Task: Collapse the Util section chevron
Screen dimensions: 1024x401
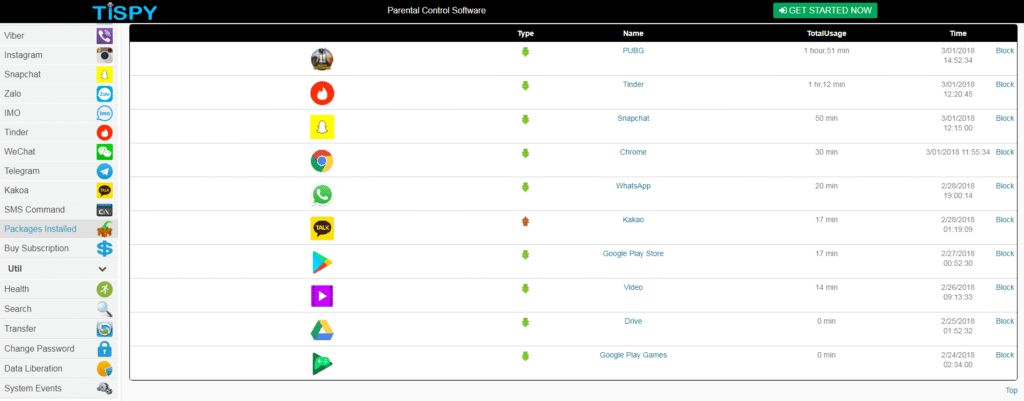Action: pyautogui.click(x=103, y=268)
